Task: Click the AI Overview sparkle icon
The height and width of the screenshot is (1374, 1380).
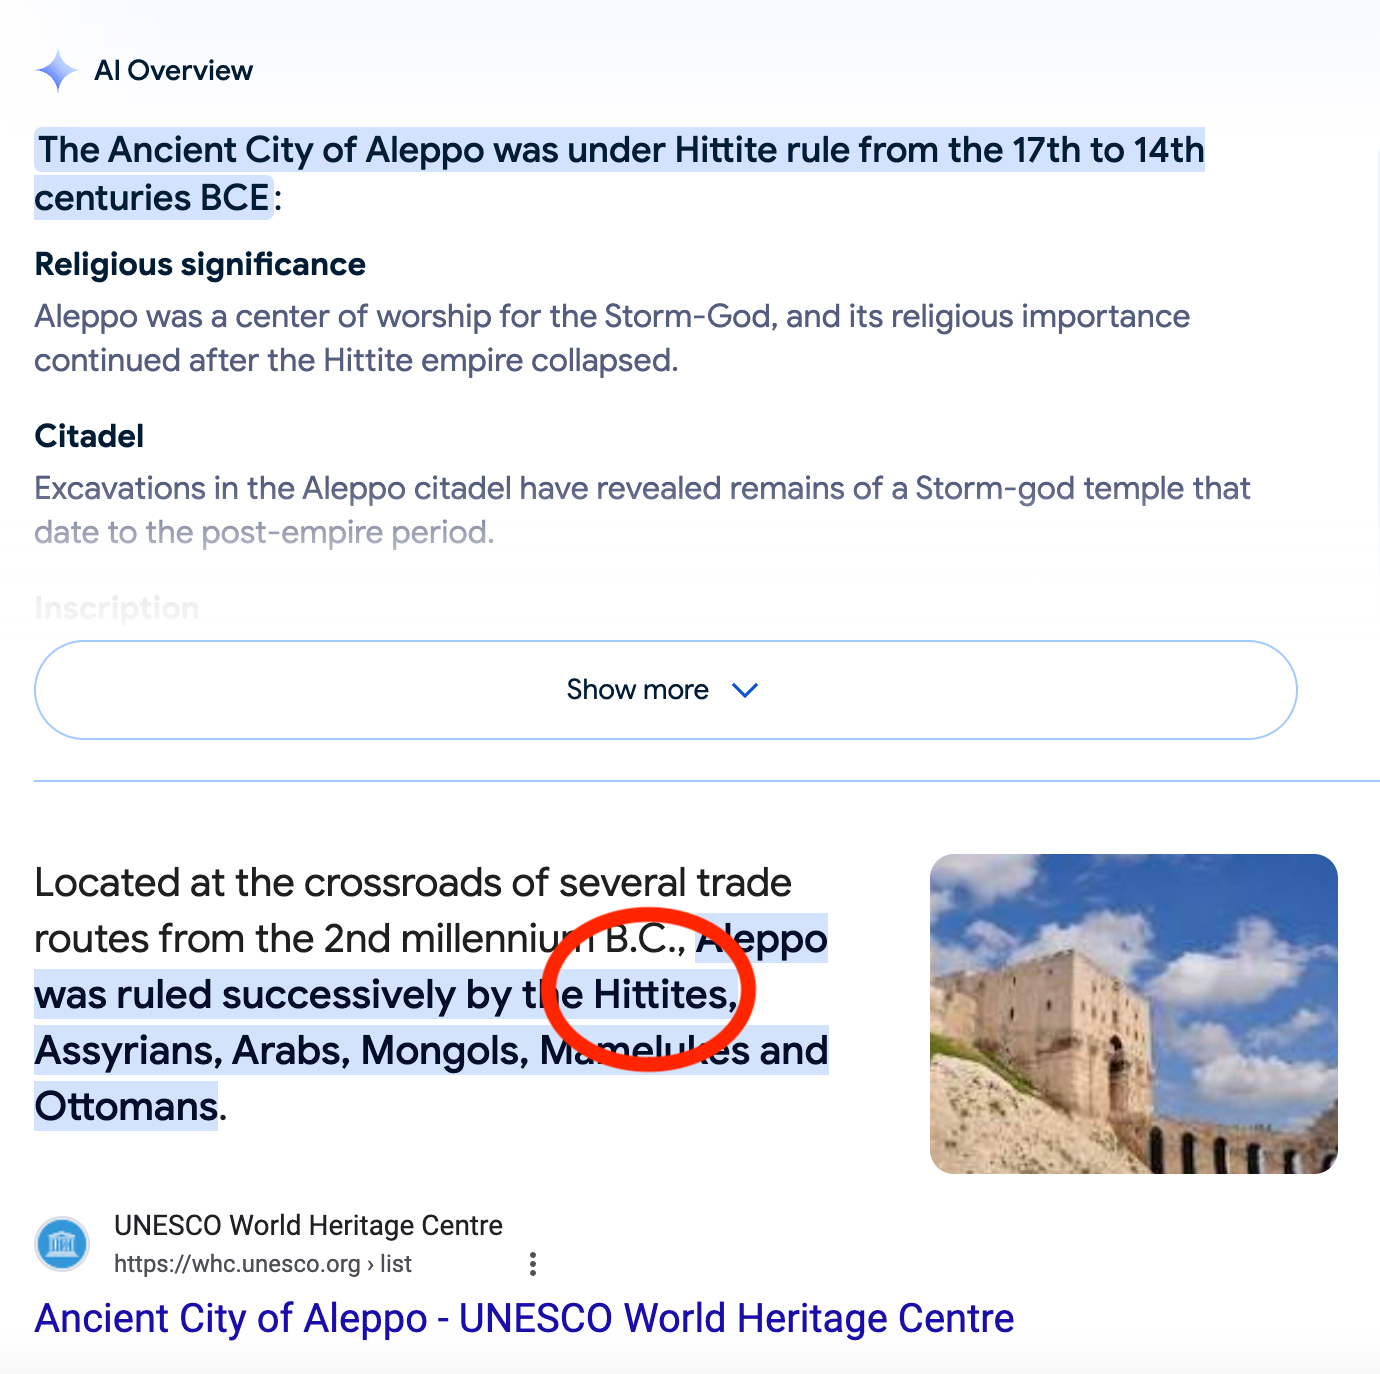Action: pyautogui.click(x=57, y=71)
